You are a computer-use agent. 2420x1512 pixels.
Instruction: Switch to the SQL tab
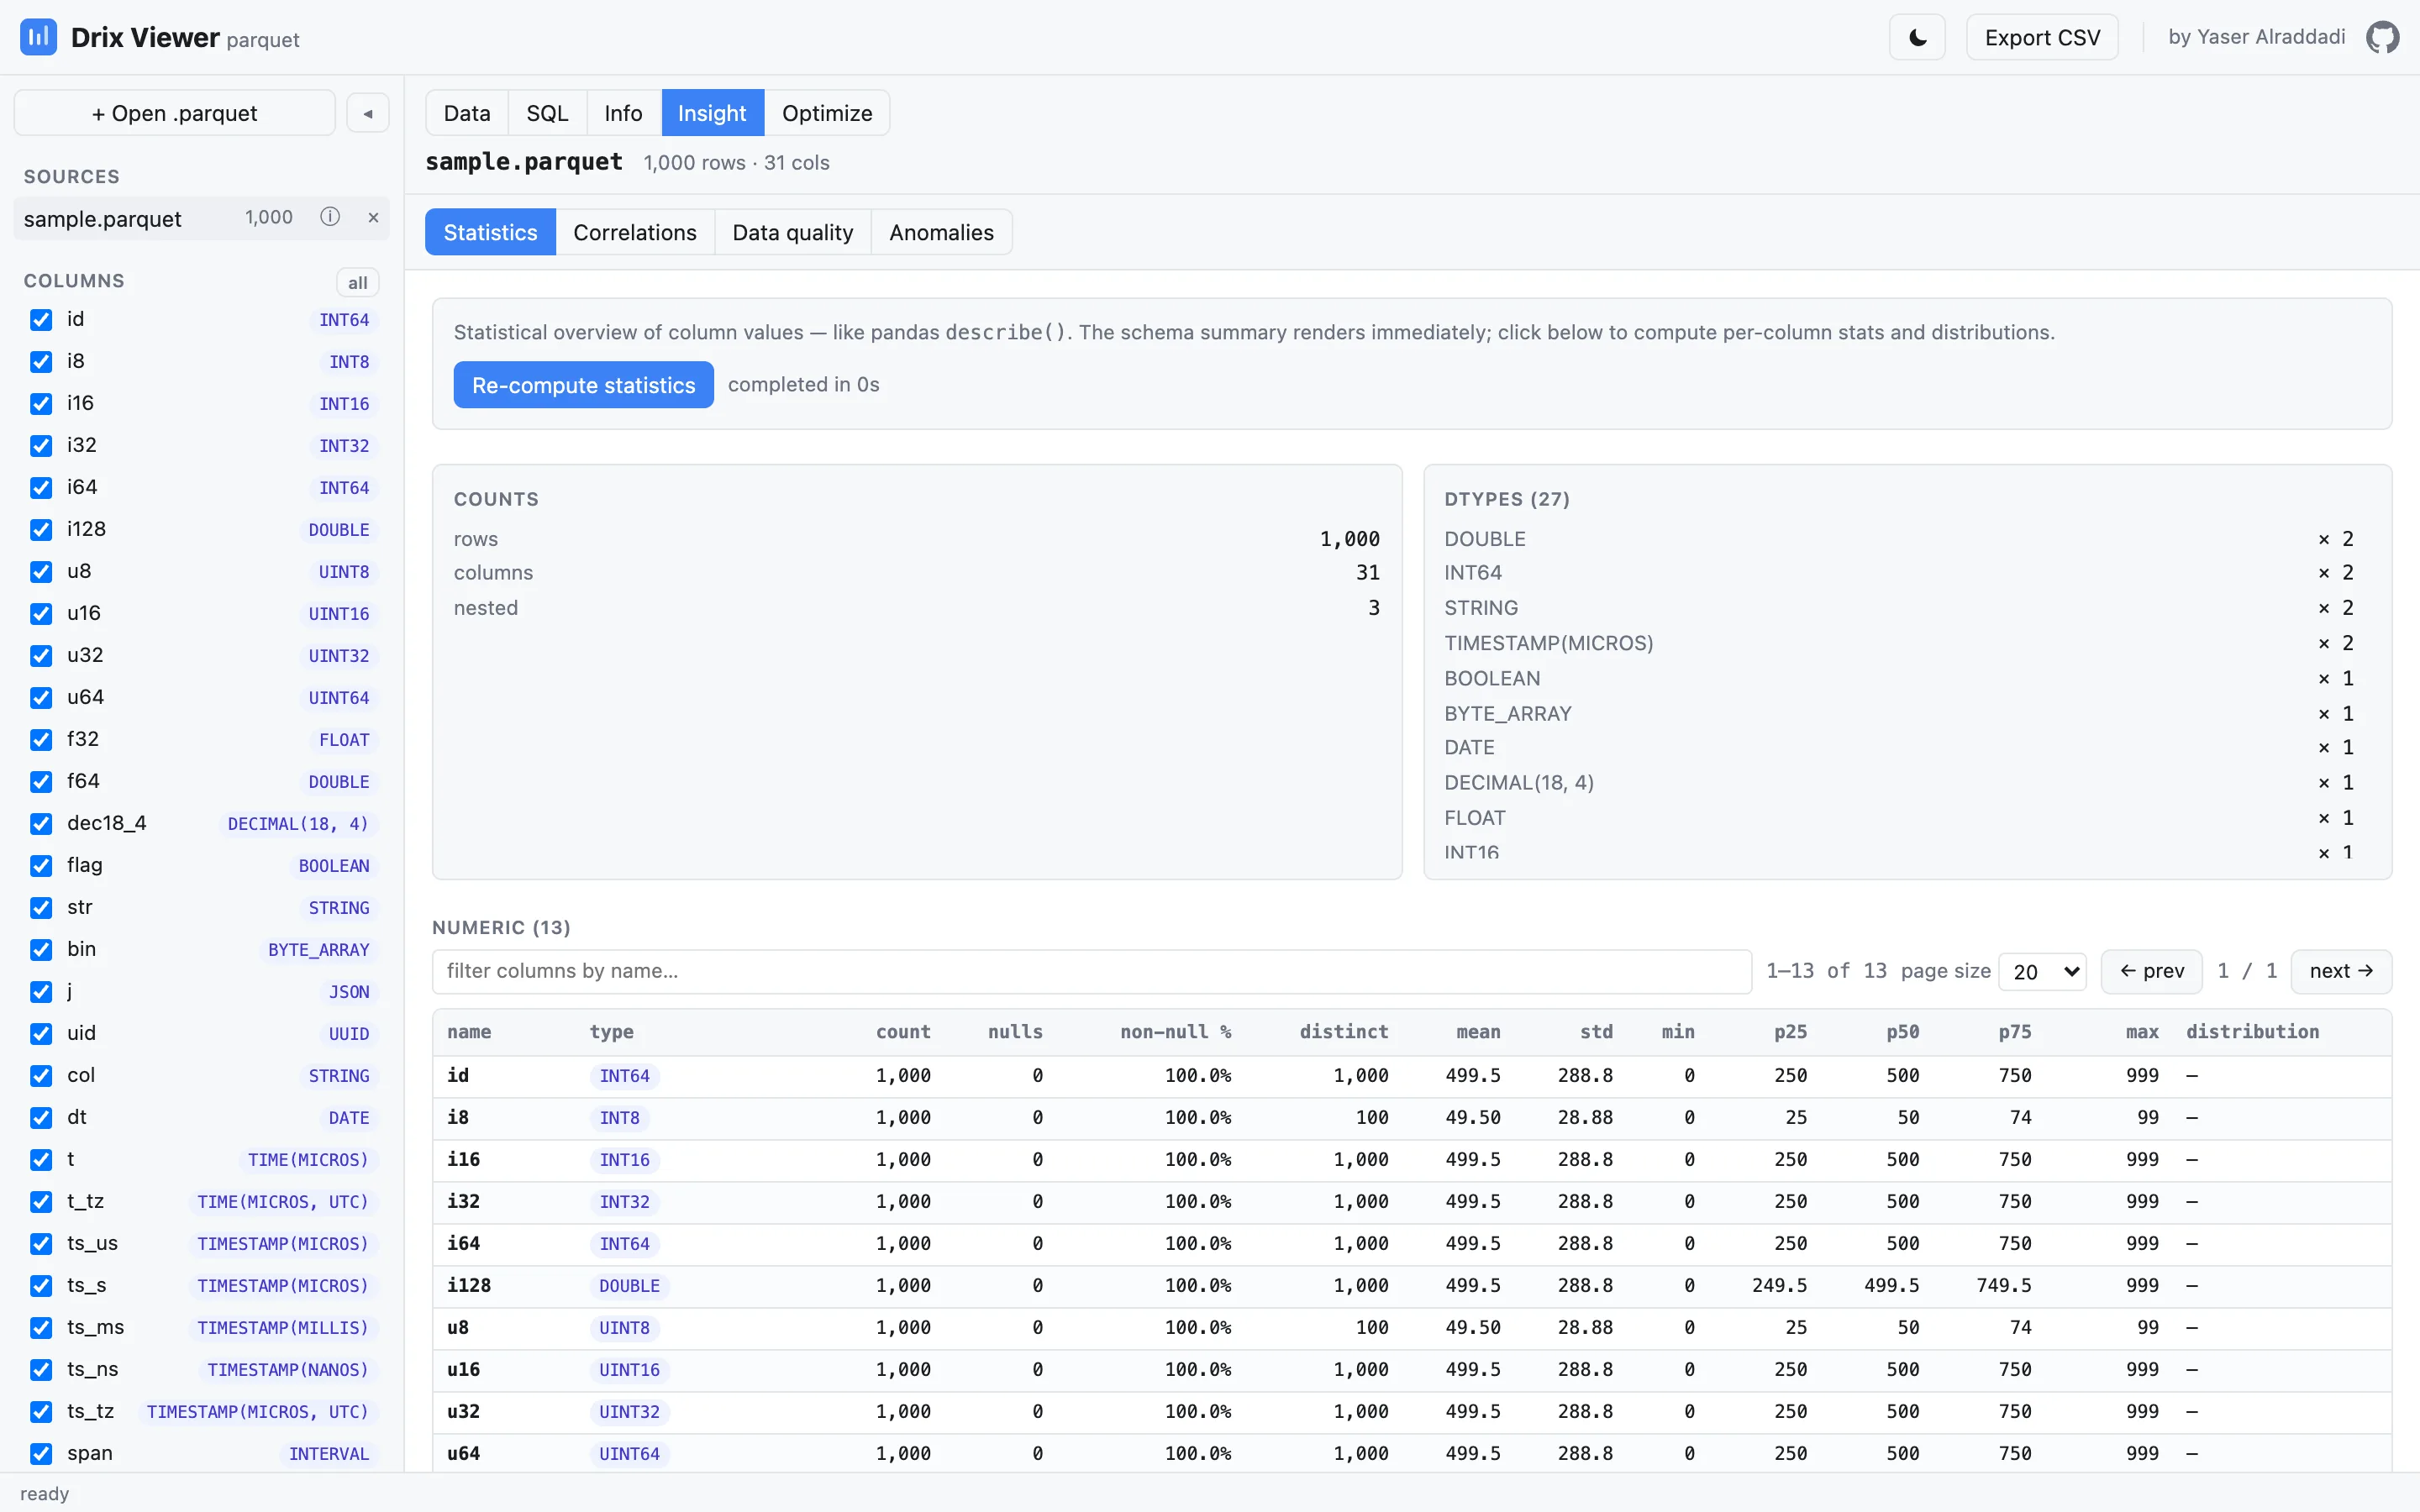pyautogui.click(x=547, y=113)
